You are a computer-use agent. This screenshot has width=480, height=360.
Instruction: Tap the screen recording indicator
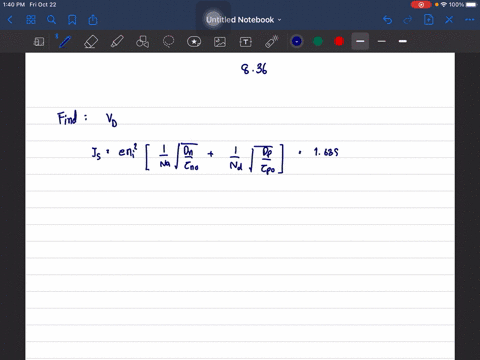(421, 5)
